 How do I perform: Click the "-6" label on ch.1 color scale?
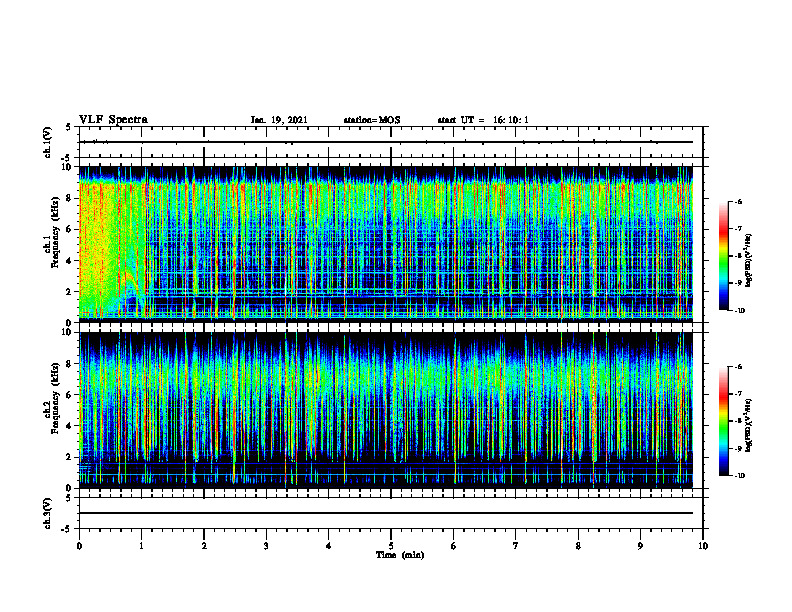[738, 201]
